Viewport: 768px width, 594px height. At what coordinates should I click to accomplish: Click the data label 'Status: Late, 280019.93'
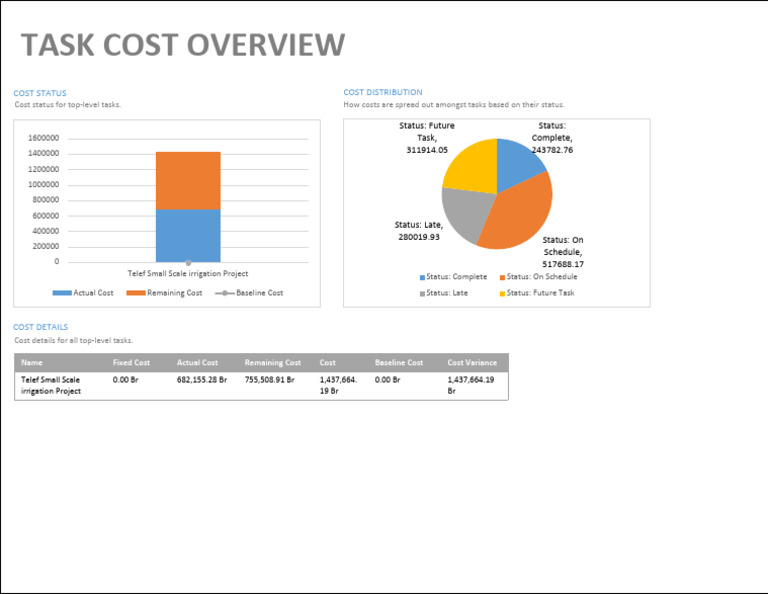pos(419,231)
